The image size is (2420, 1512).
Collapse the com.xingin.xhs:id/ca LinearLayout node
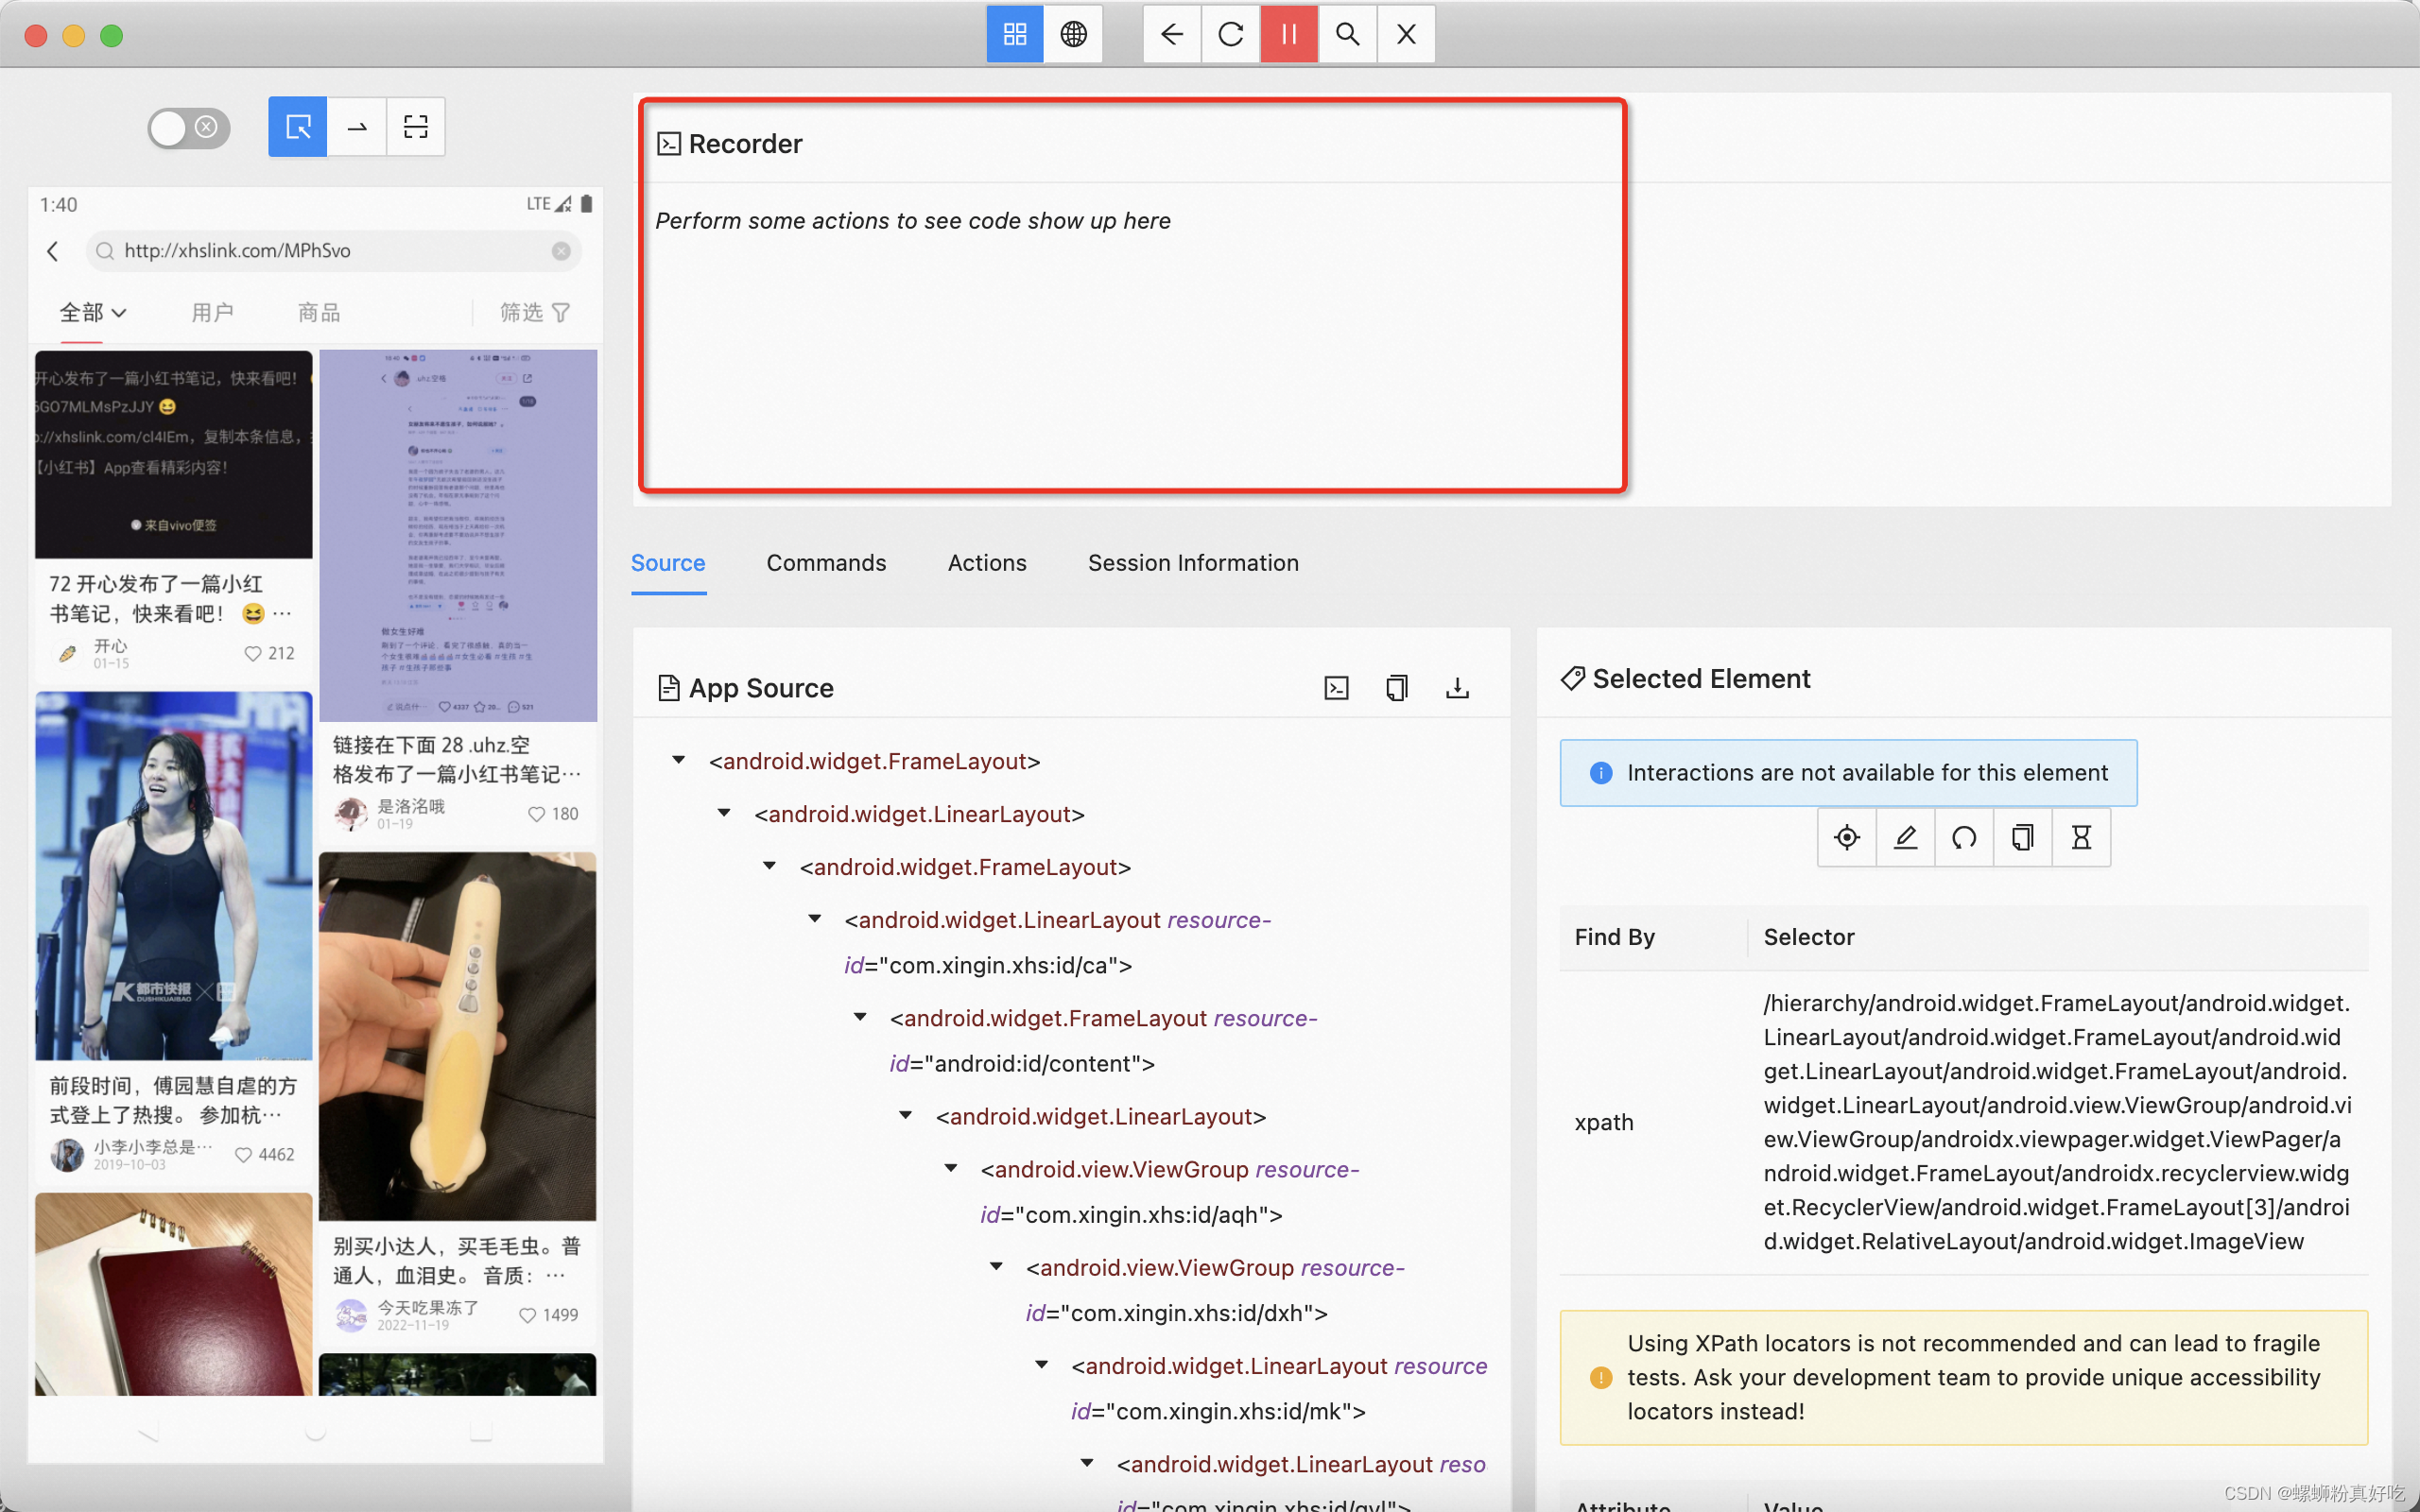click(815, 919)
